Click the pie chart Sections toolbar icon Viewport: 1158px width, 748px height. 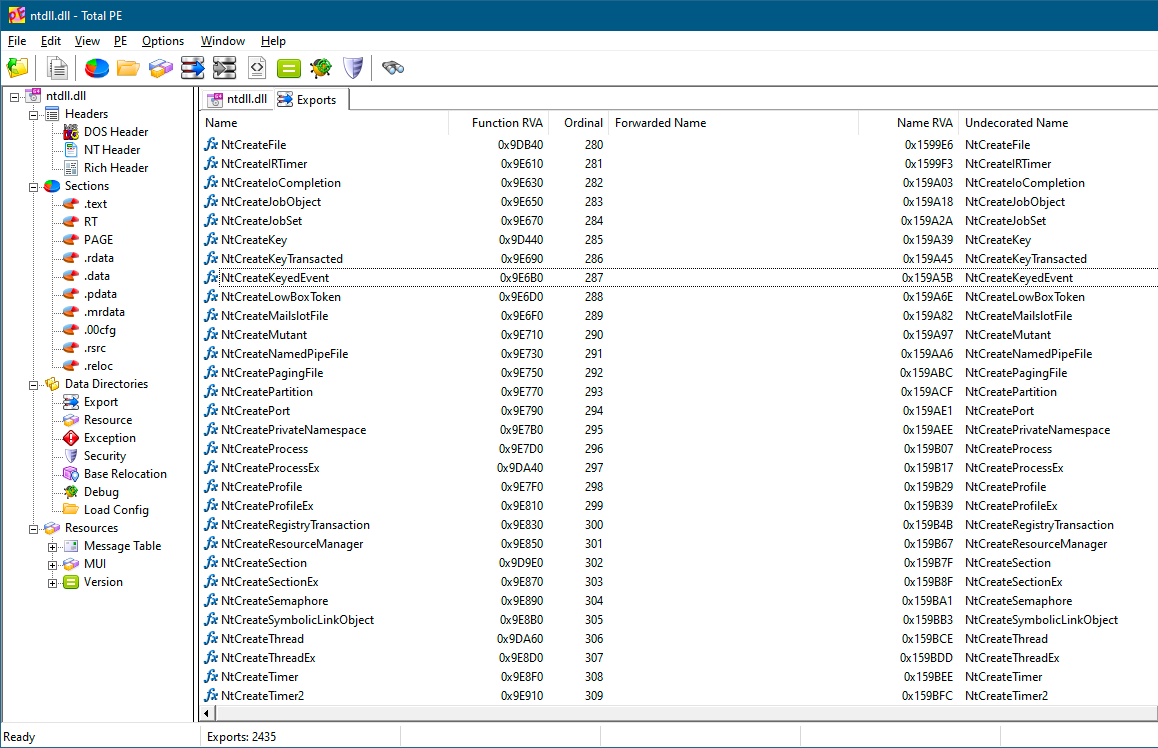pyautogui.click(x=97, y=68)
